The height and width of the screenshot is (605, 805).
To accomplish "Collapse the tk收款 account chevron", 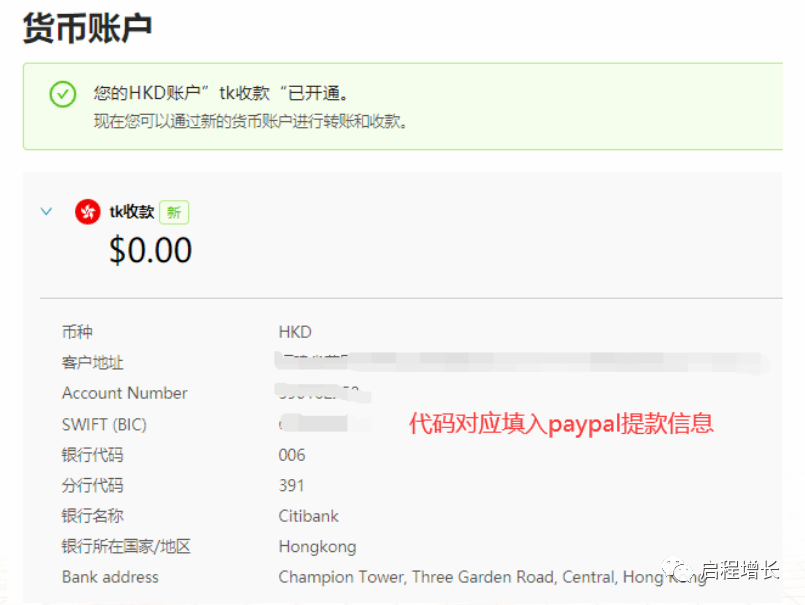I will coord(46,212).
